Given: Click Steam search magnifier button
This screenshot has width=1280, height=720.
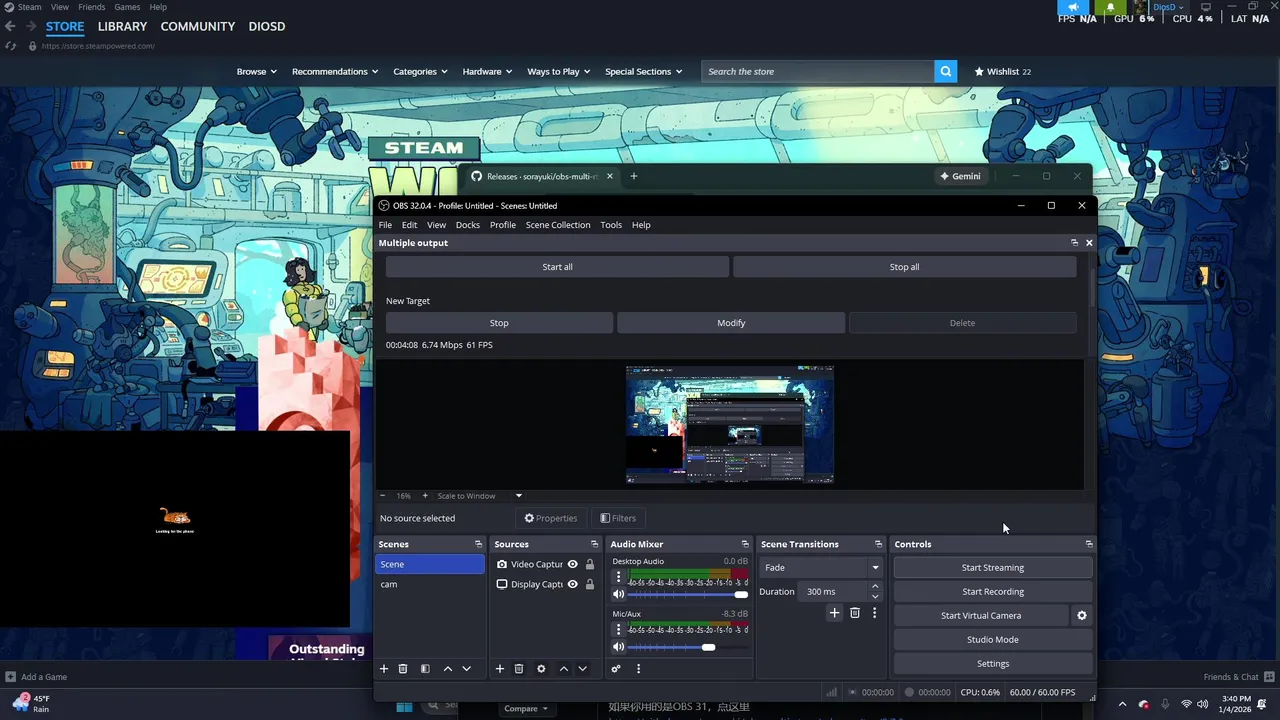Looking at the screenshot, I should click(x=945, y=71).
